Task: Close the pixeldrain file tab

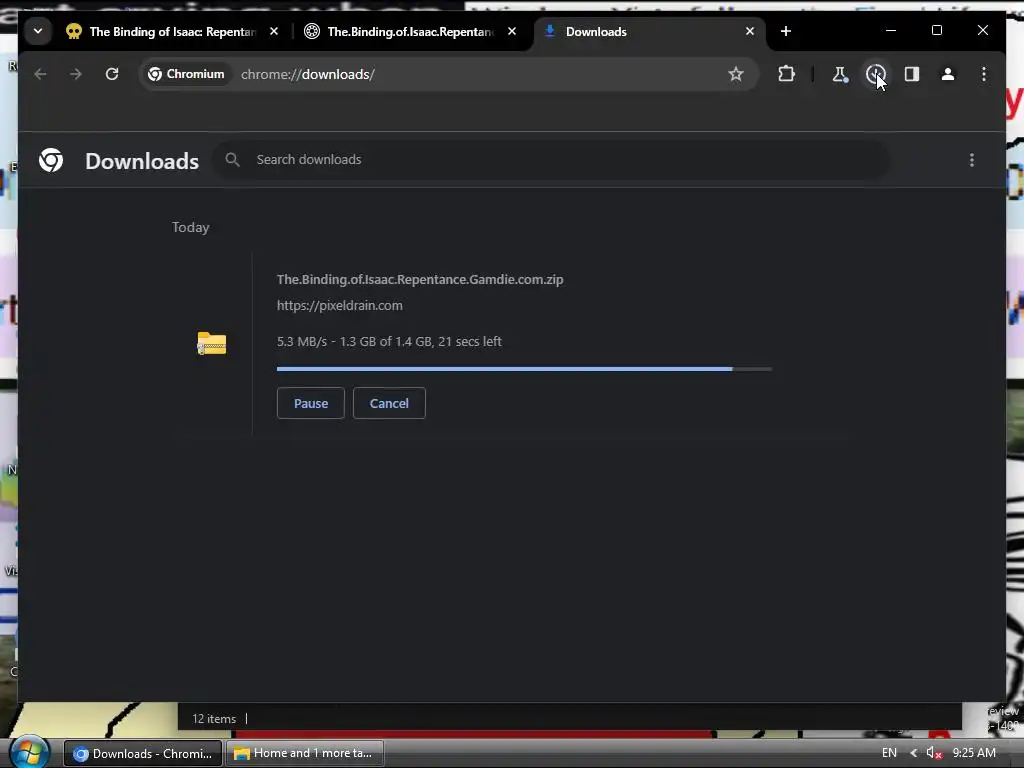Action: click(x=512, y=31)
